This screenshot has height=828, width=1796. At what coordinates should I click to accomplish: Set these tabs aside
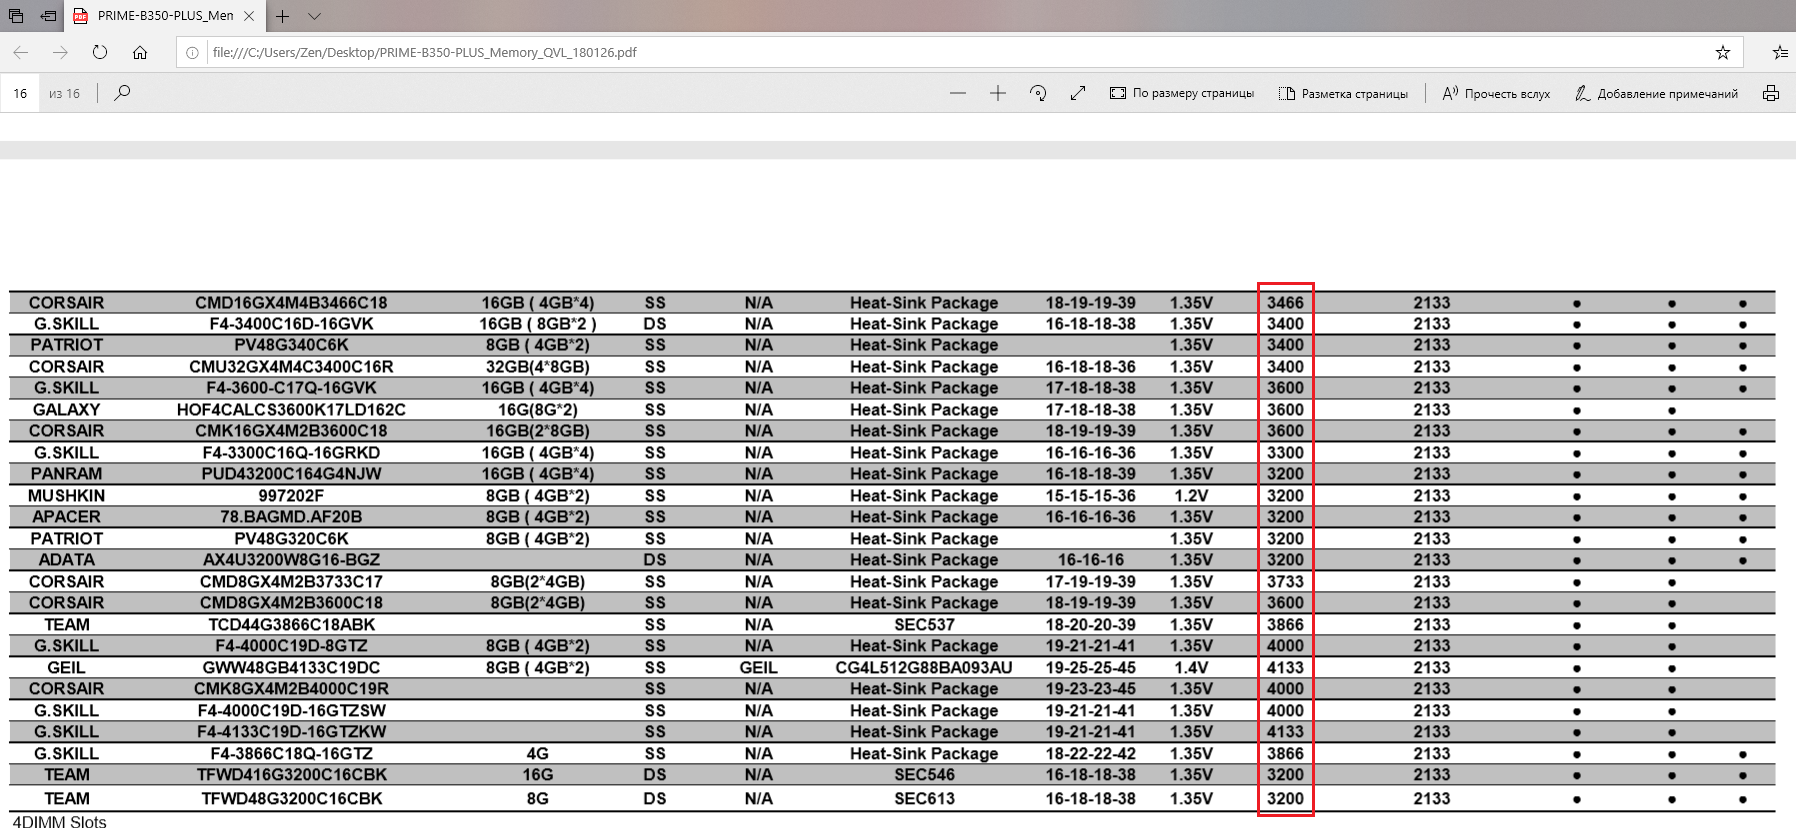coord(48,16)
